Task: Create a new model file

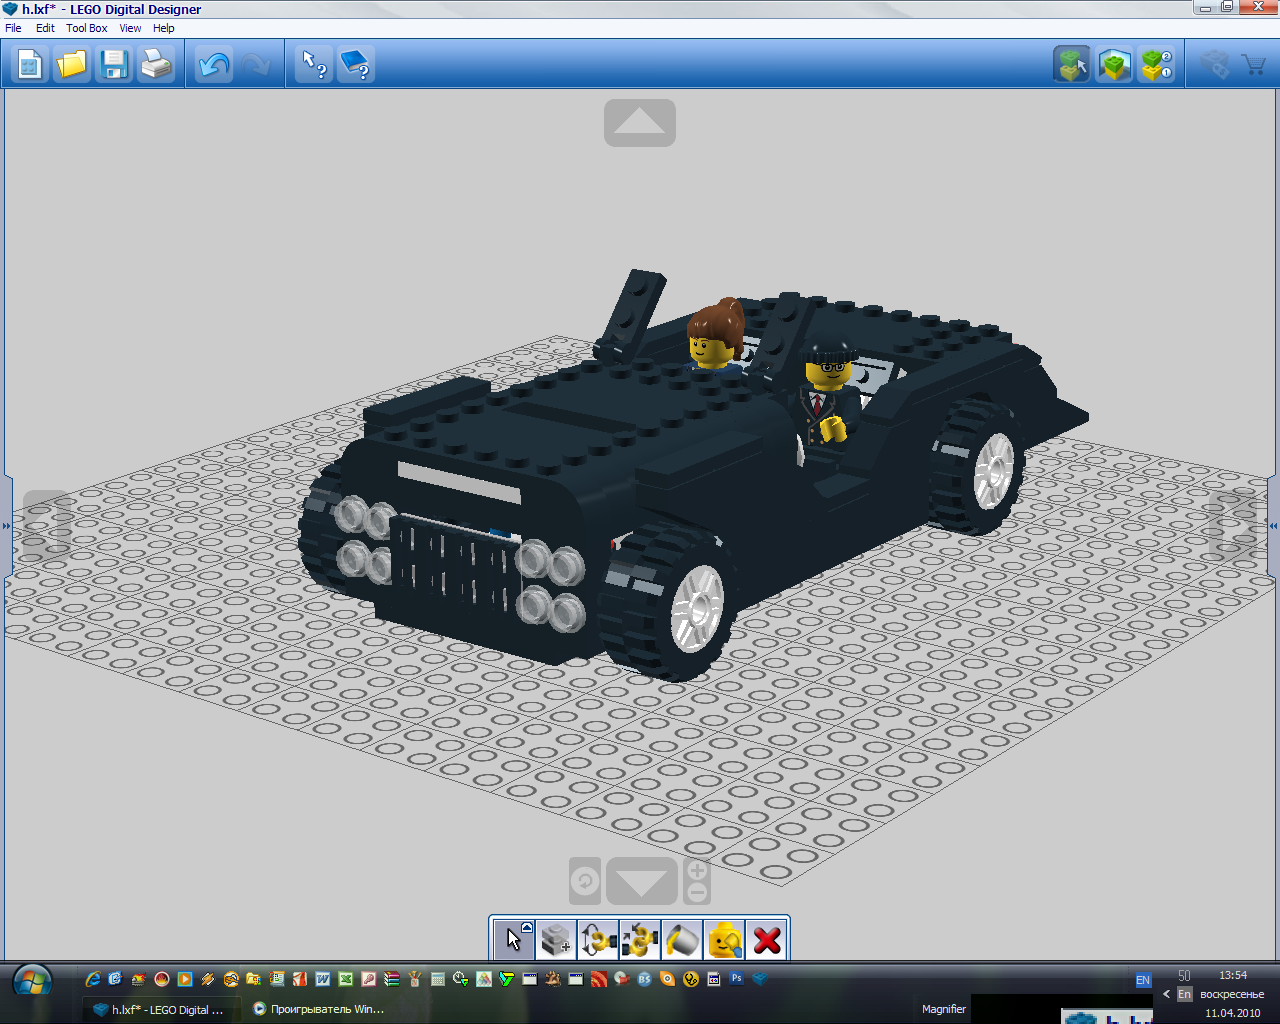Action: [x=30, y=66]
